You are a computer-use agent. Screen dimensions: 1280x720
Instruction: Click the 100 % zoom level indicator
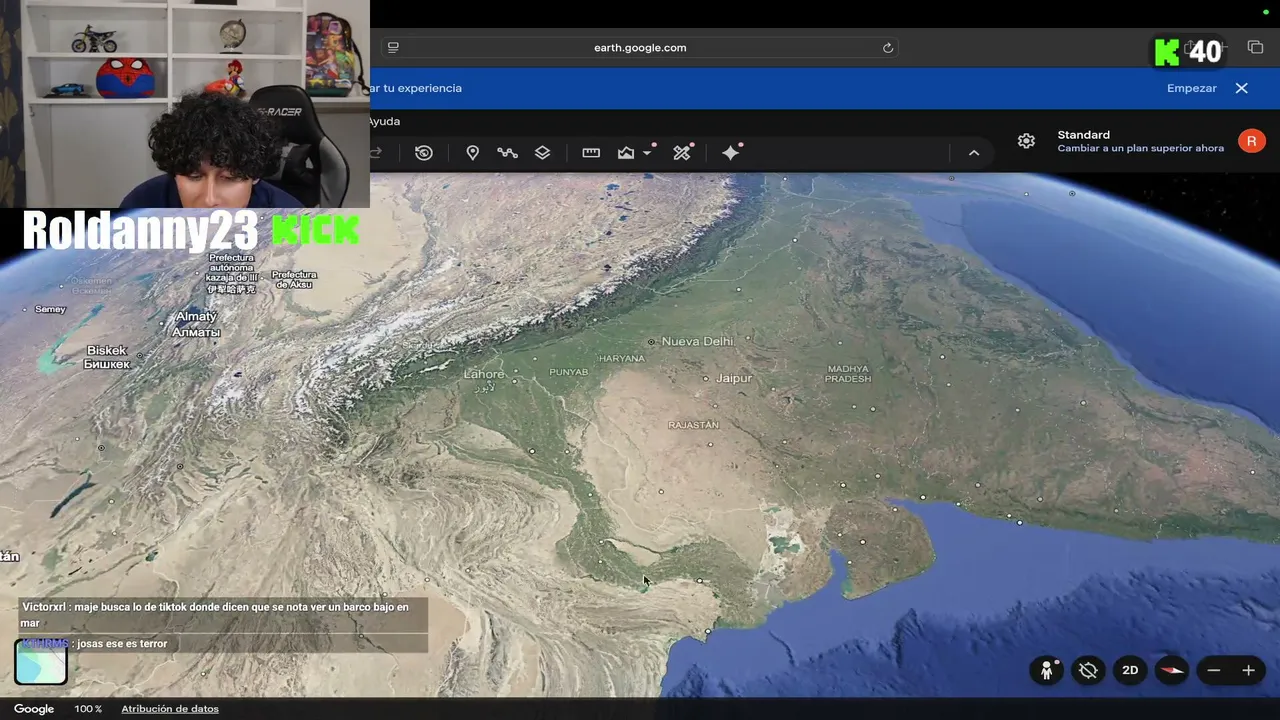click(88, 709)
